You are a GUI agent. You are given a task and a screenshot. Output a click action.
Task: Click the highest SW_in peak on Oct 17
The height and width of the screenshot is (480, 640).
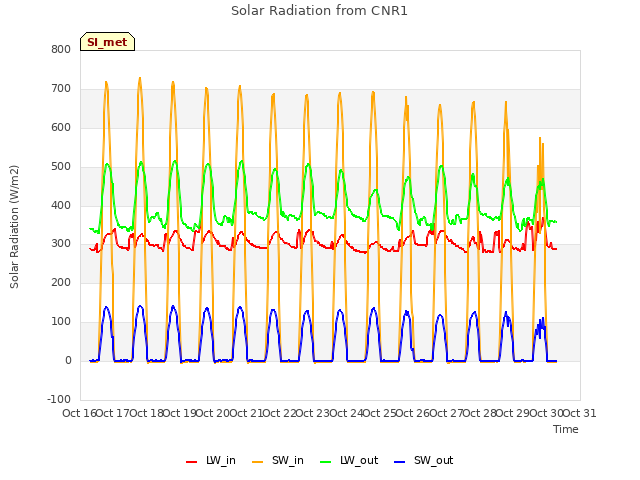point(140,78)
